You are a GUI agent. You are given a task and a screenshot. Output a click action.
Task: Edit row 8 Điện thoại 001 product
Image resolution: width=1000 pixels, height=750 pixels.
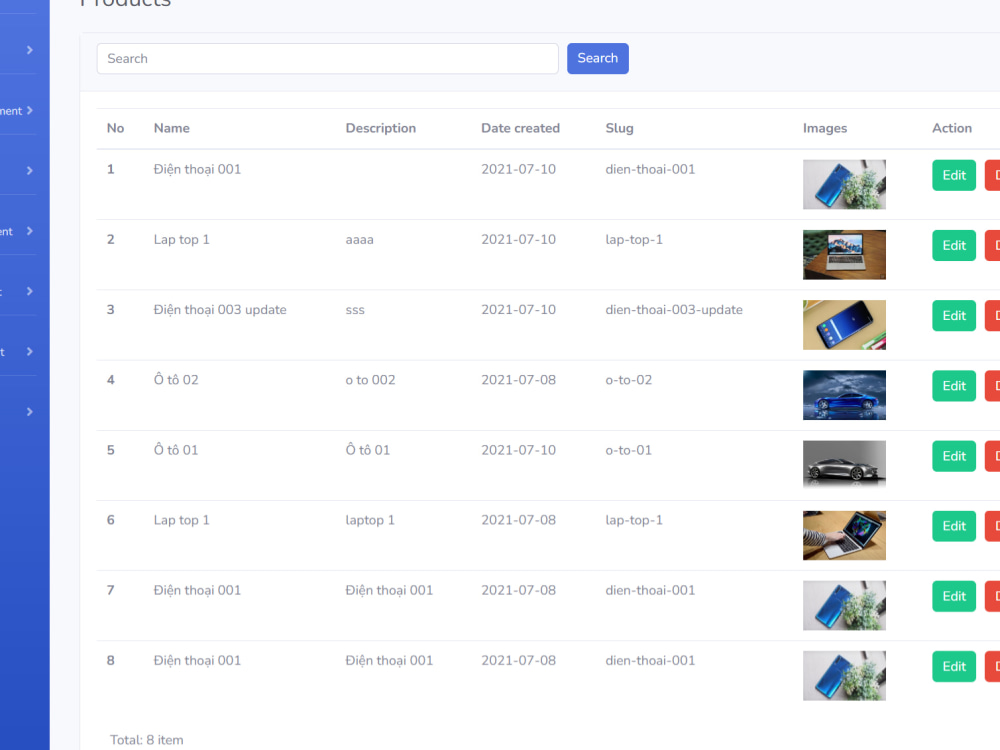coord(954,666)
